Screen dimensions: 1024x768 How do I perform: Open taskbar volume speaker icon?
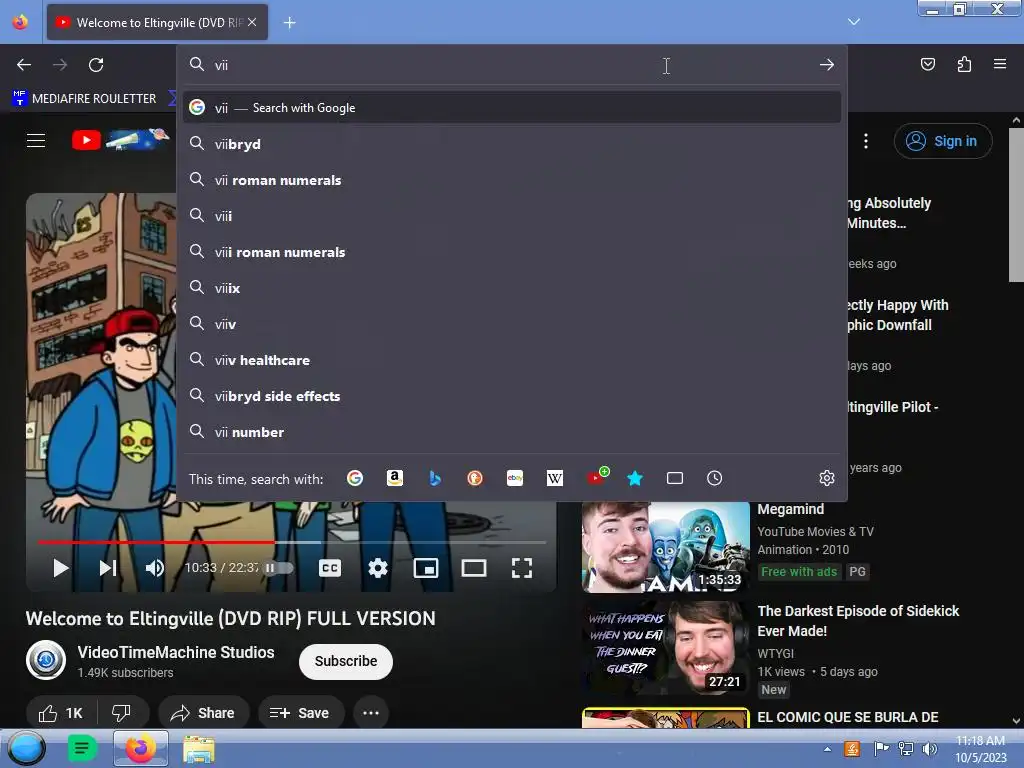pos(930,749)
